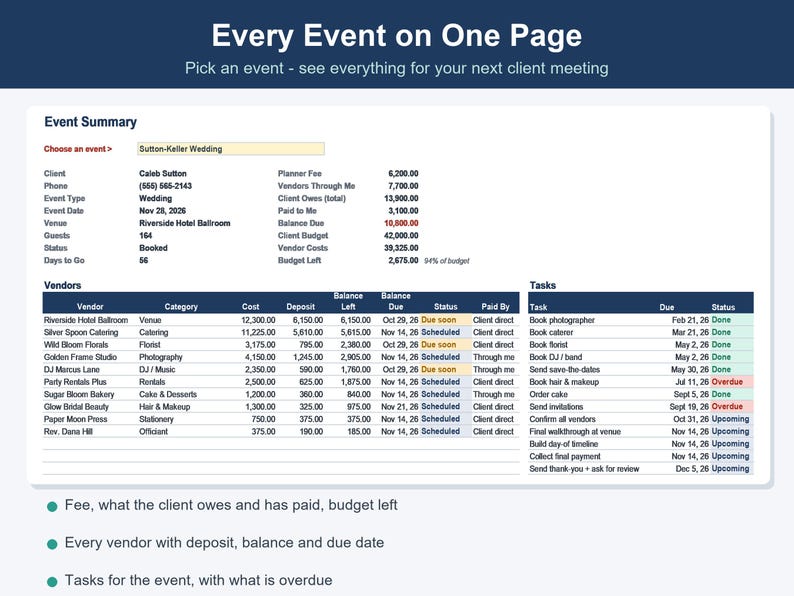The width and height of the screenshot is (794, 596).
Task: Select cost 11,225.00 for catering
Action: [258, 332]
